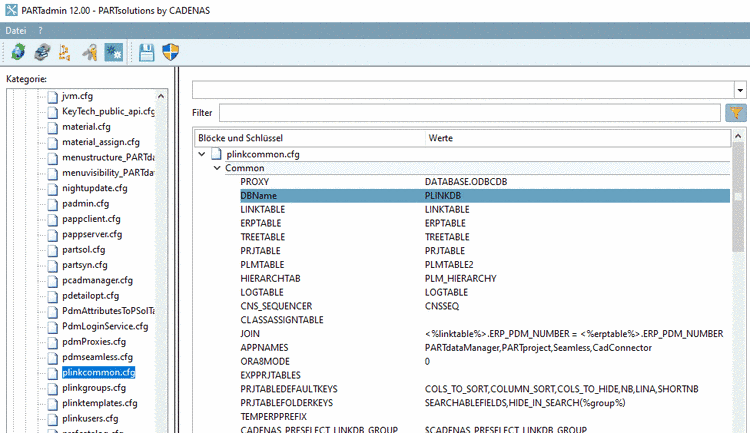750x433 pixels.
Task: Click the DATABASE.ODBCDB value
Action: 466,182
